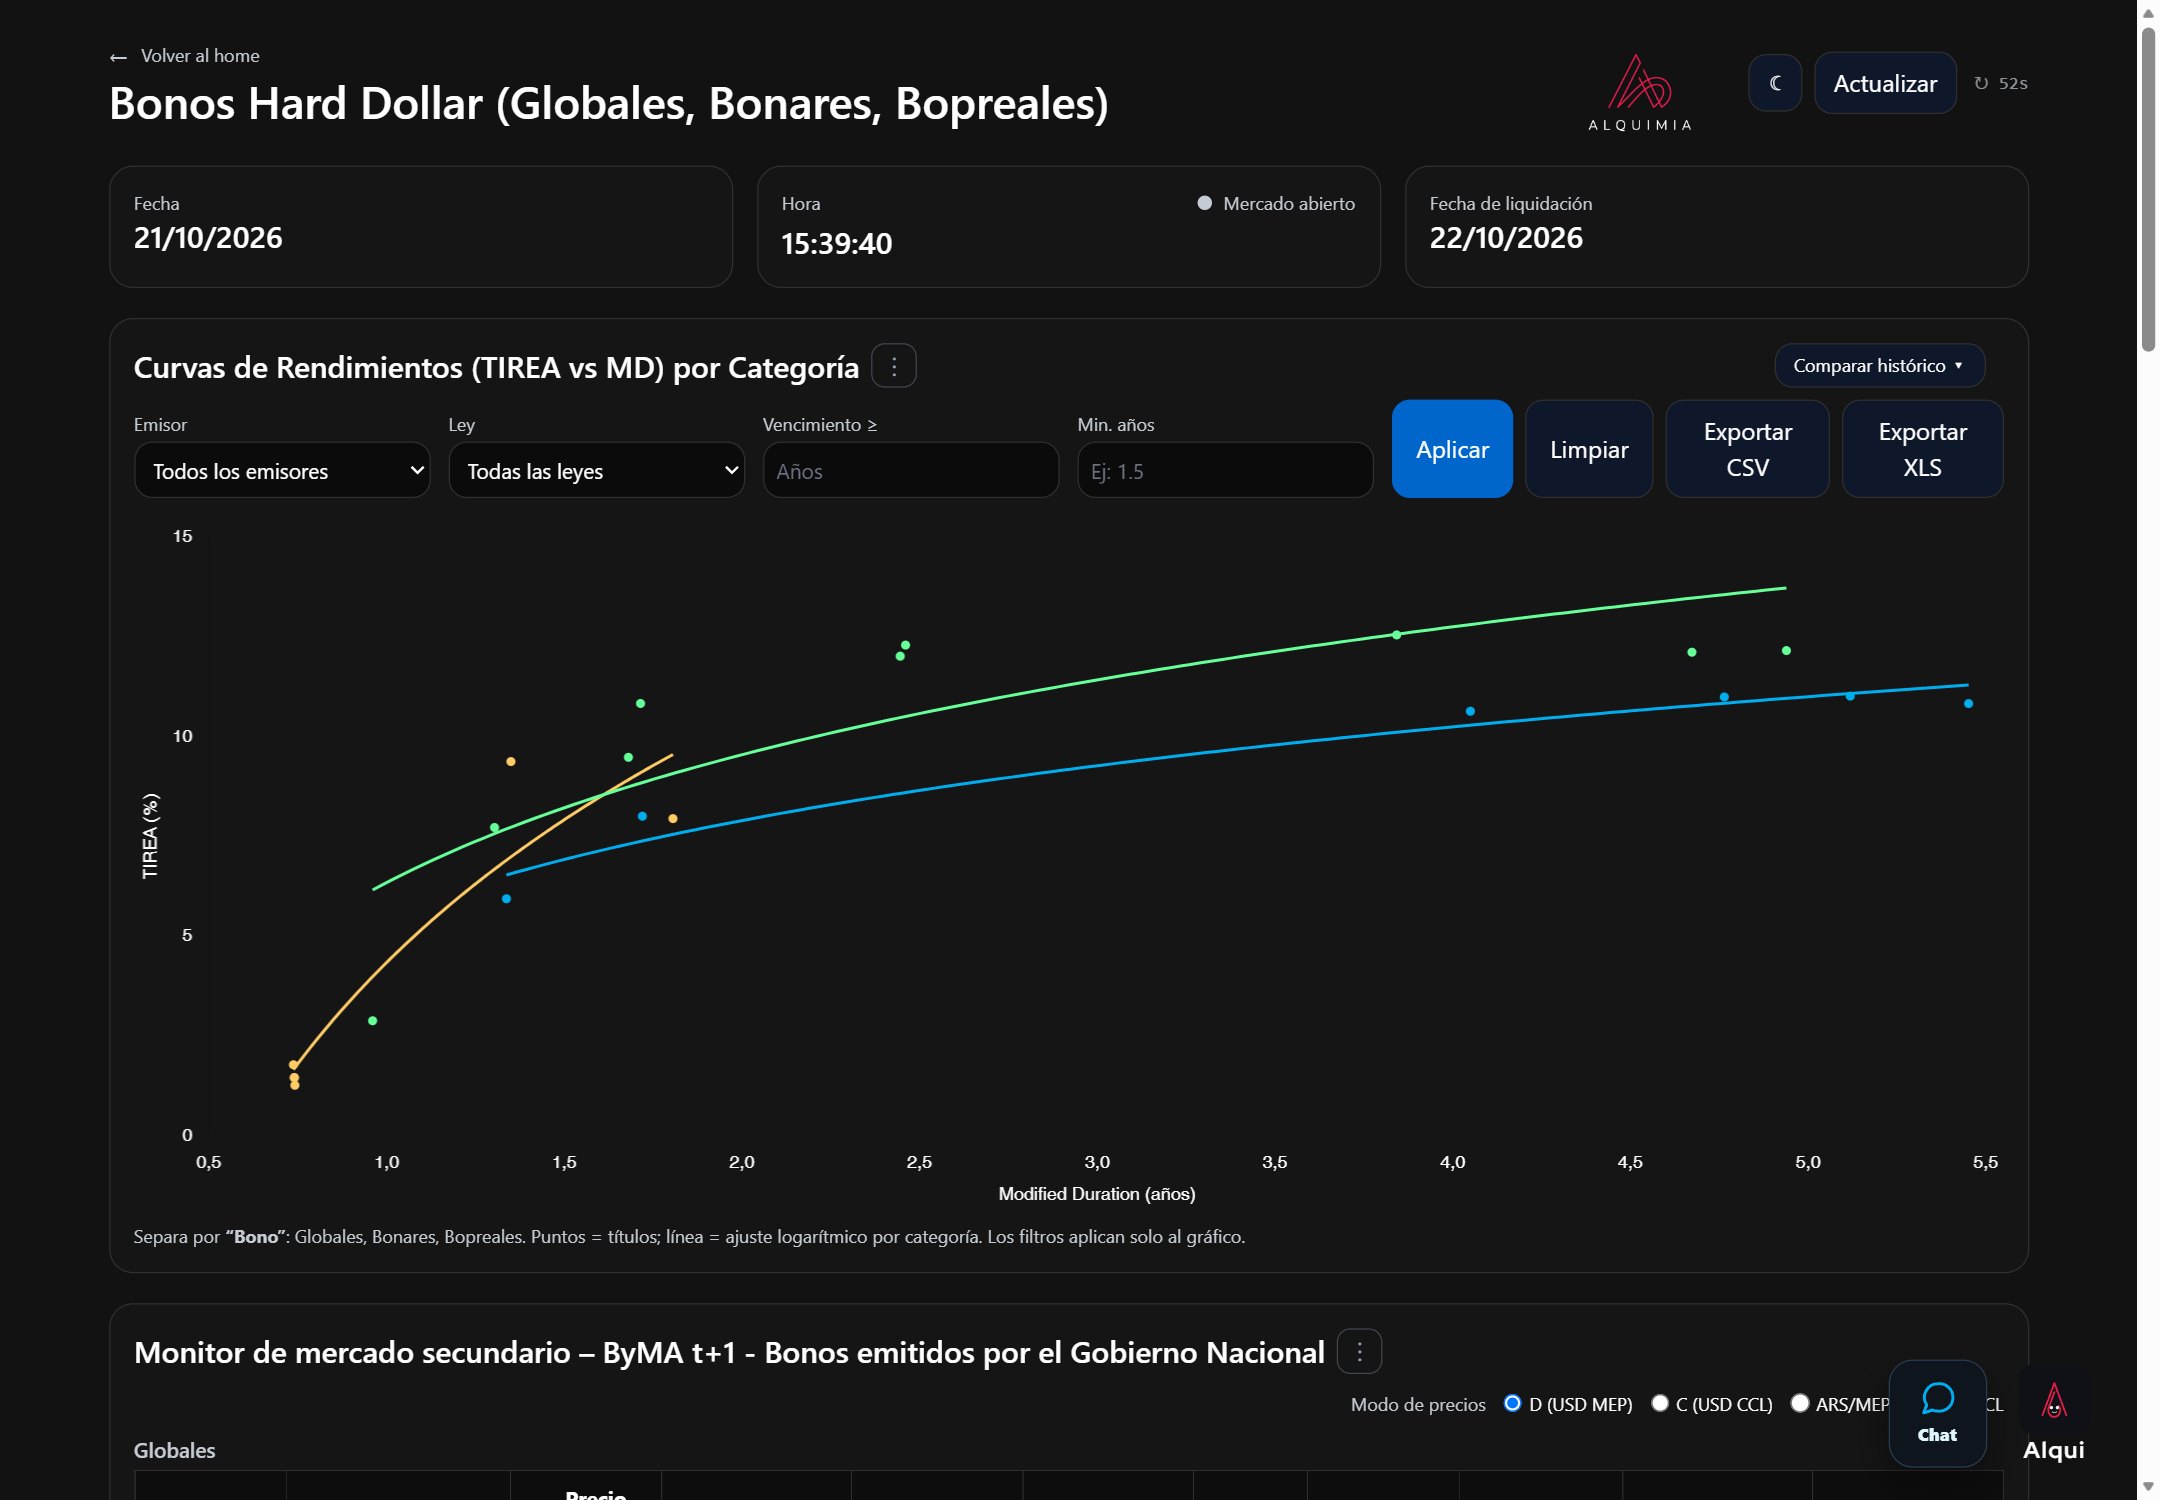Click the Globales section heading
Screen dimensions: 2160x1500
(x=174, y=1450)
